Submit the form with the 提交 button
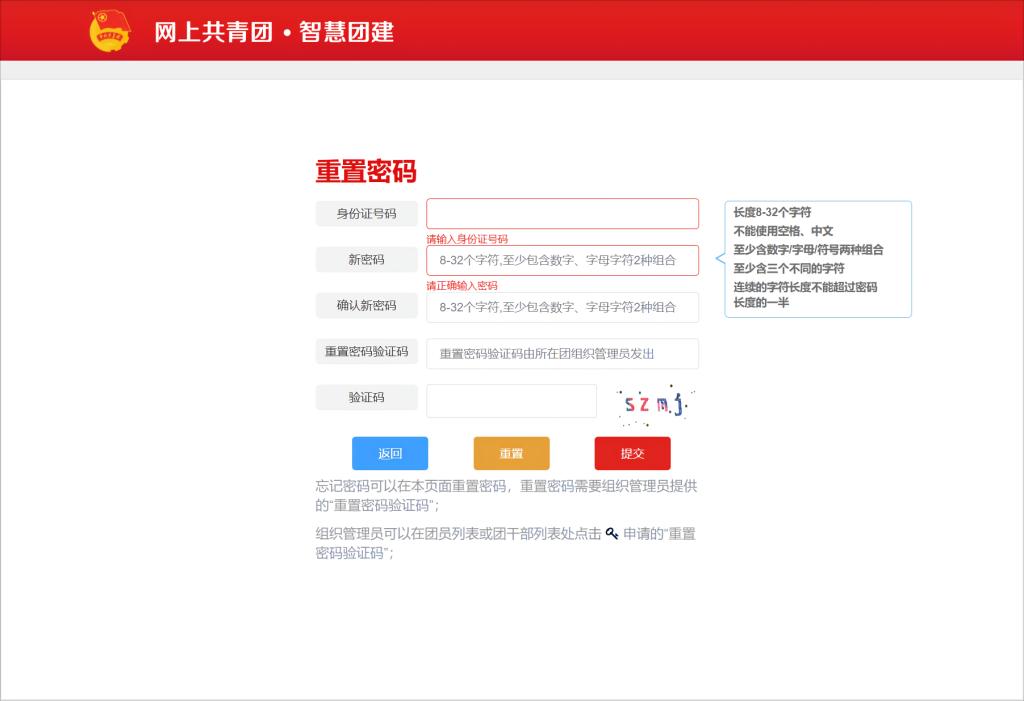Image resolution: width=1024 pixels, height=701 pixels. coord(632,453)
